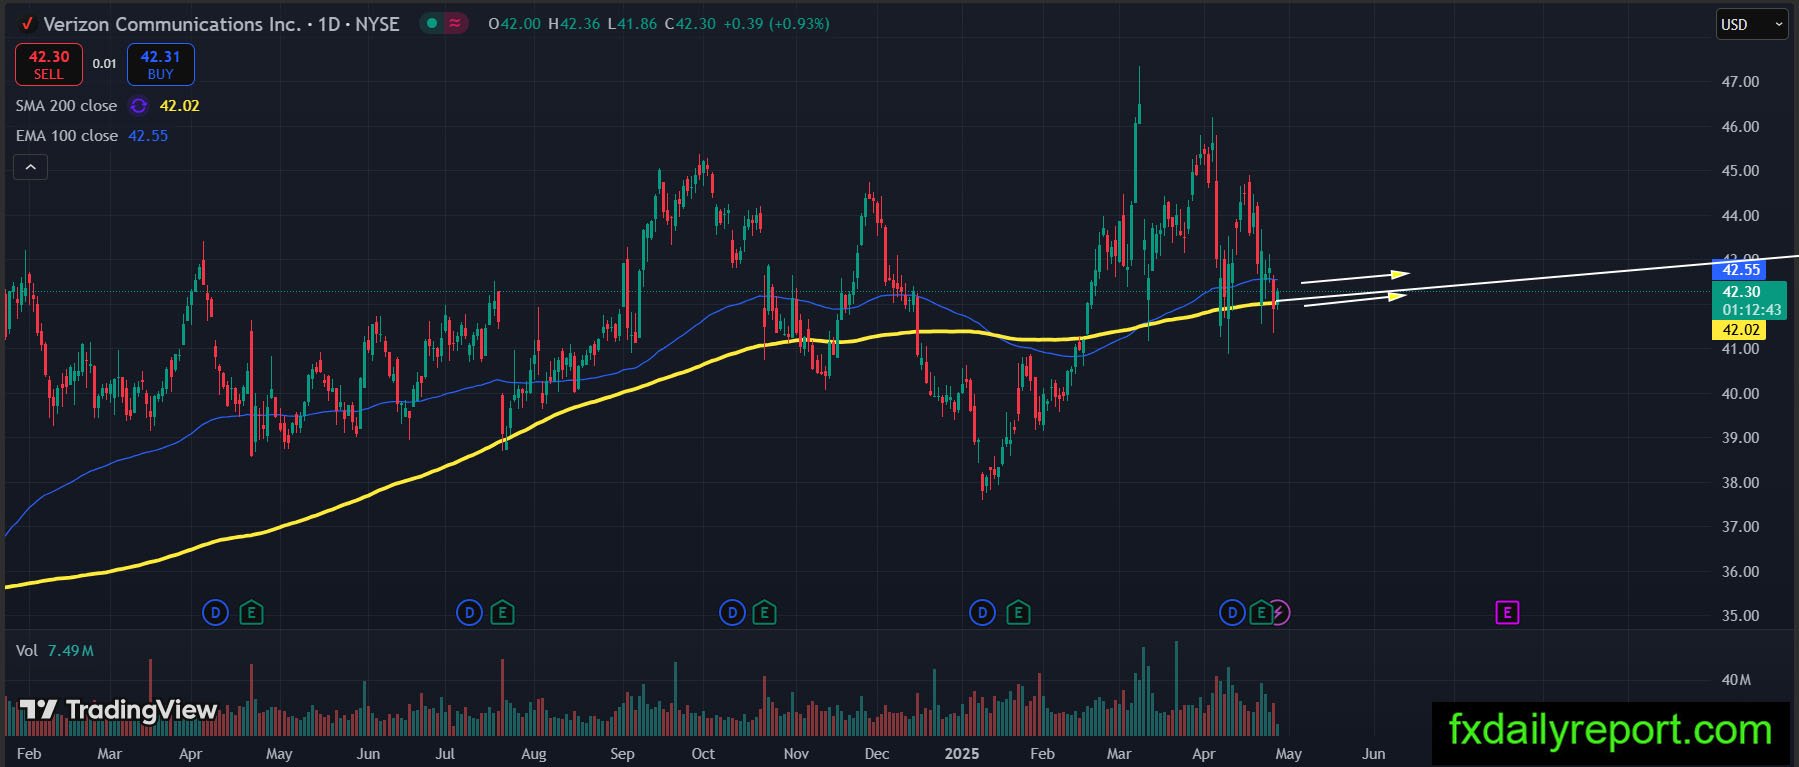The width and height of the screenshot is (1799, 767).
Task: Click the 42.31 BUY button
Action: (160, 65)
